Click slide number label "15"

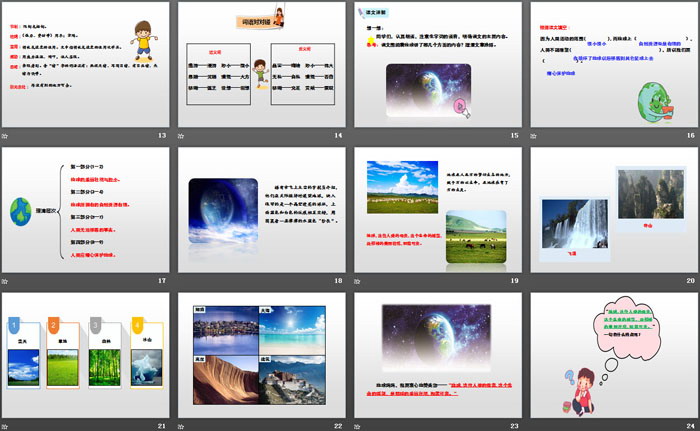click(x=514, y=135)
